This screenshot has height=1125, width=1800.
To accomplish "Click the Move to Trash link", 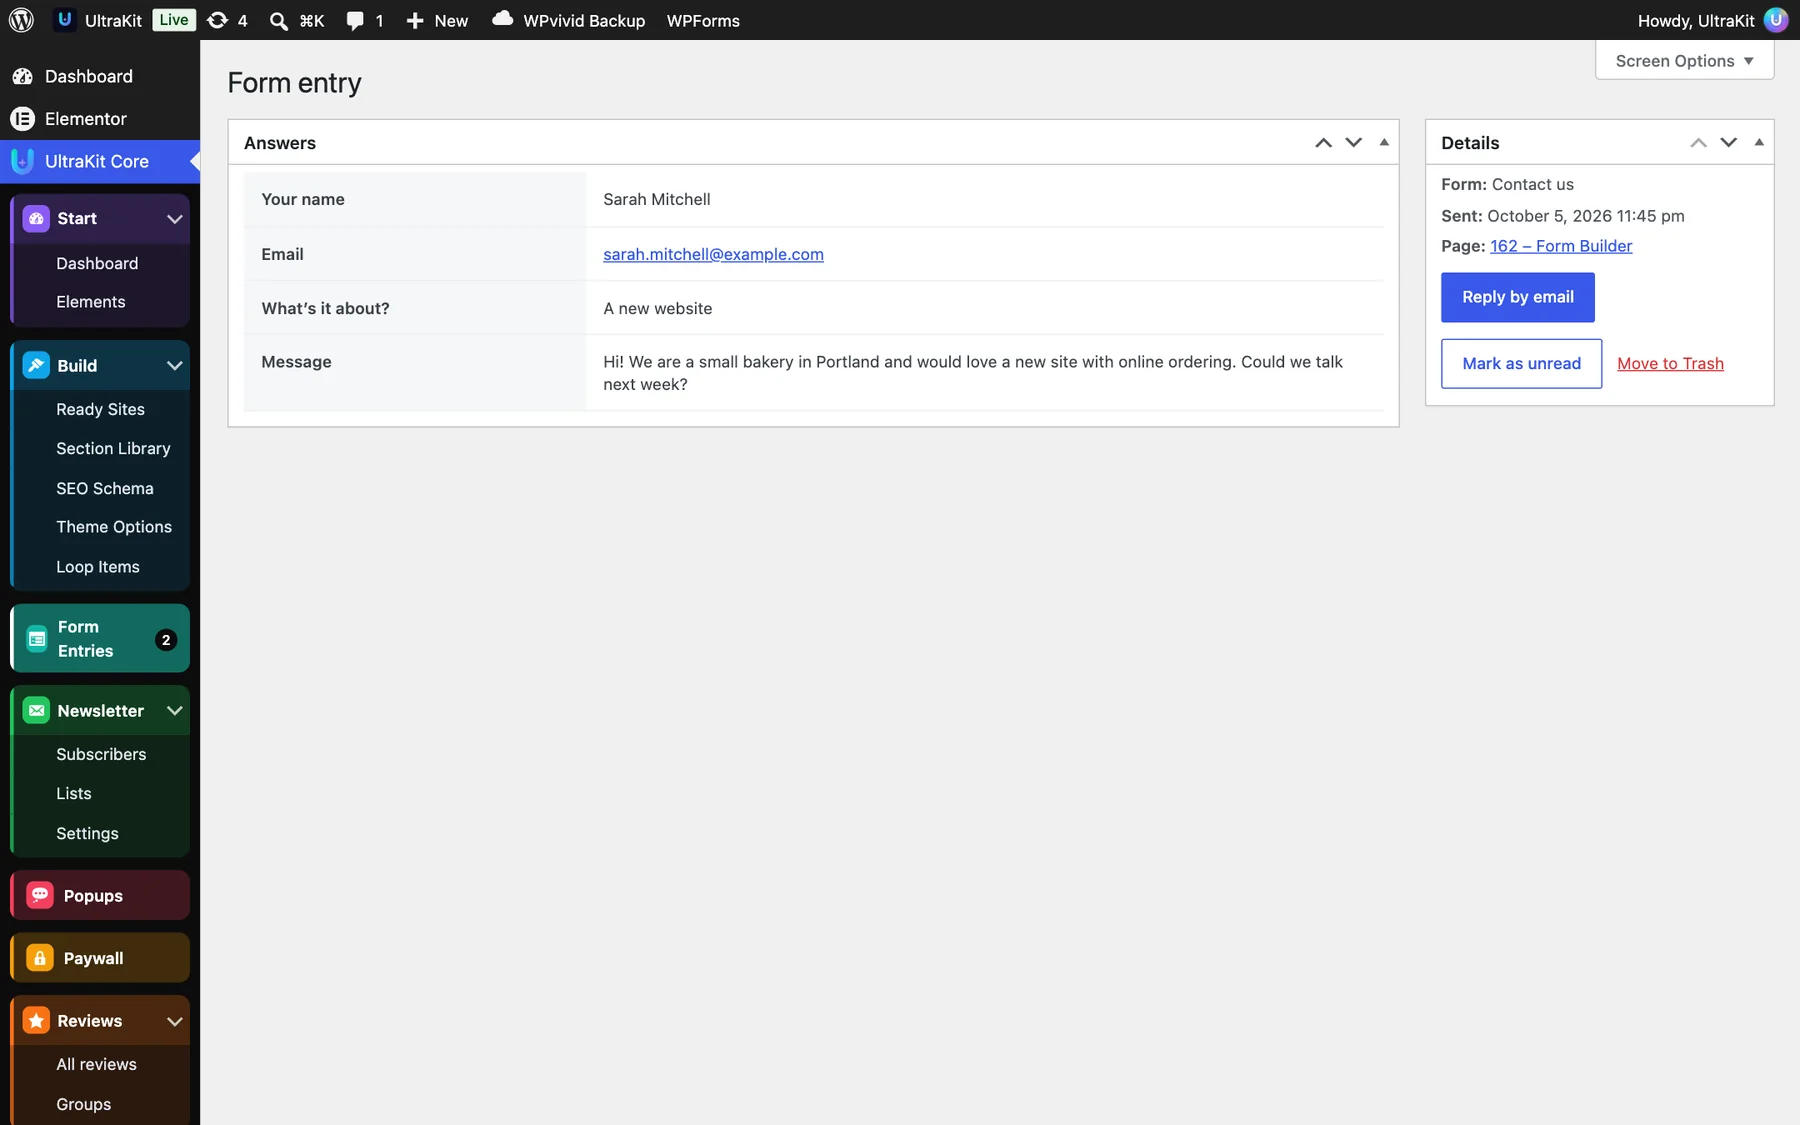I will (1670, 364).
